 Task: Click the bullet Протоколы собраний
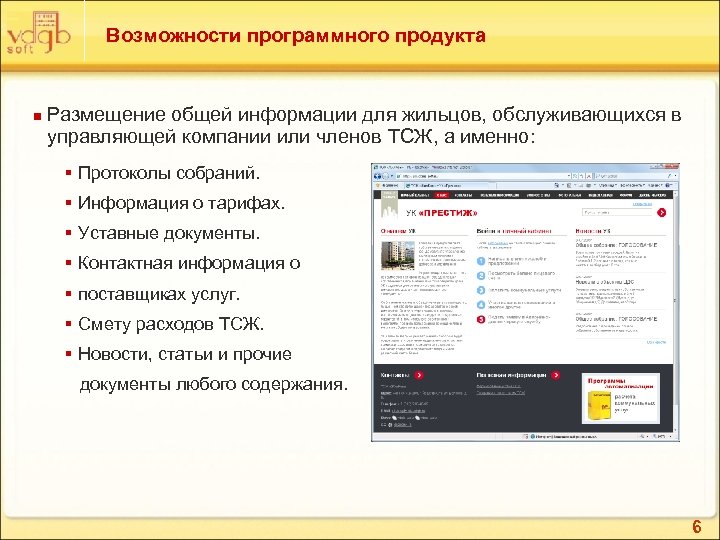[x=169, y=173]
